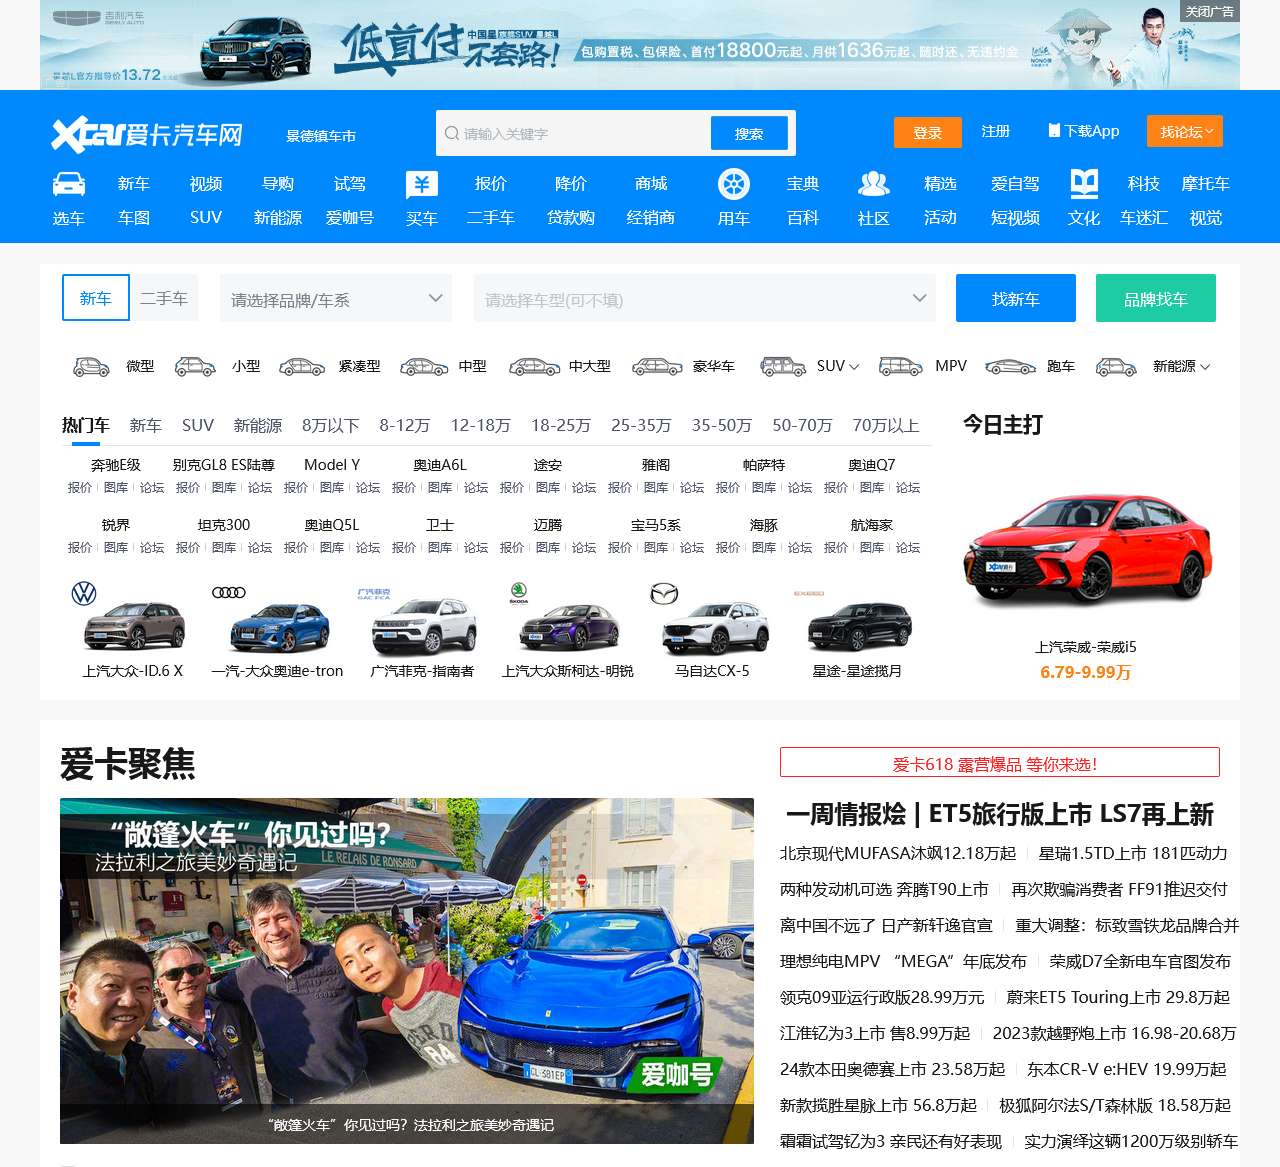Viewport: 1280px width, 1167px height.
Task: Click the magnifier icon in search box
Action: pyautogui.click(x=452, y=133)
